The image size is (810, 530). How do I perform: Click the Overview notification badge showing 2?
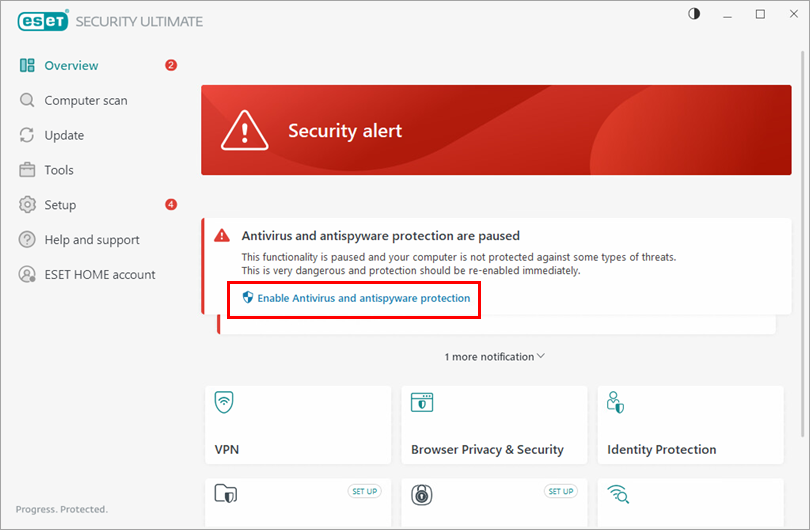point(171,66)
